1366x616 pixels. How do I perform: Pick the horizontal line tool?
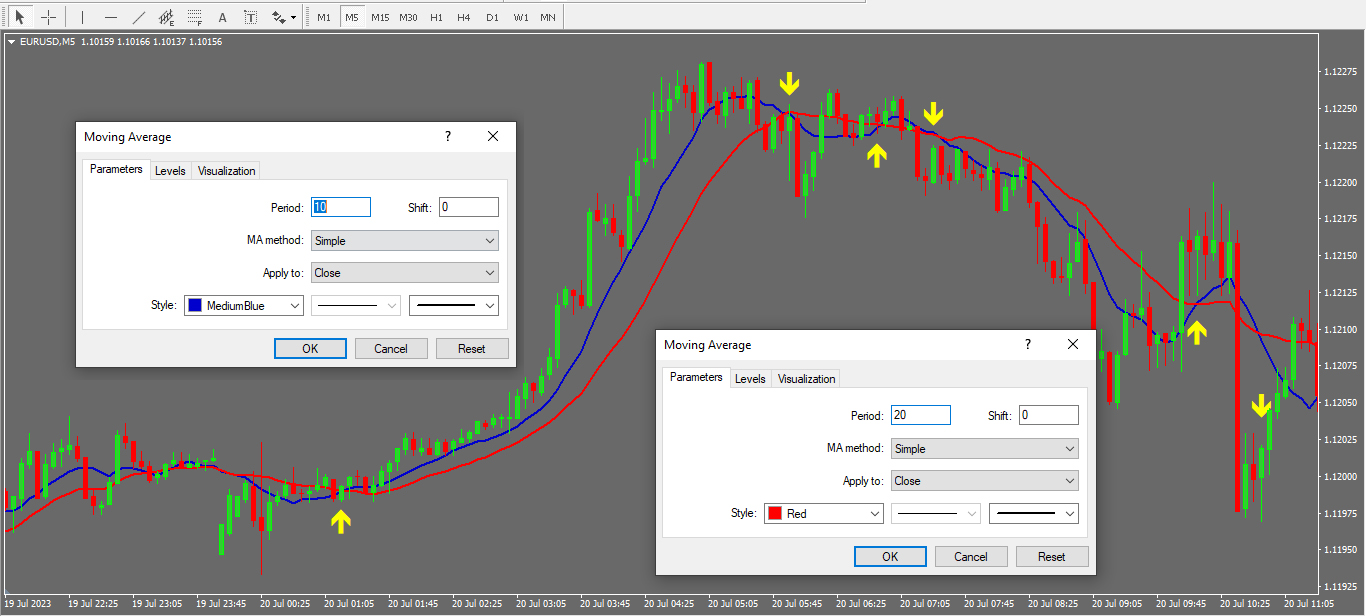coord(111,17)
